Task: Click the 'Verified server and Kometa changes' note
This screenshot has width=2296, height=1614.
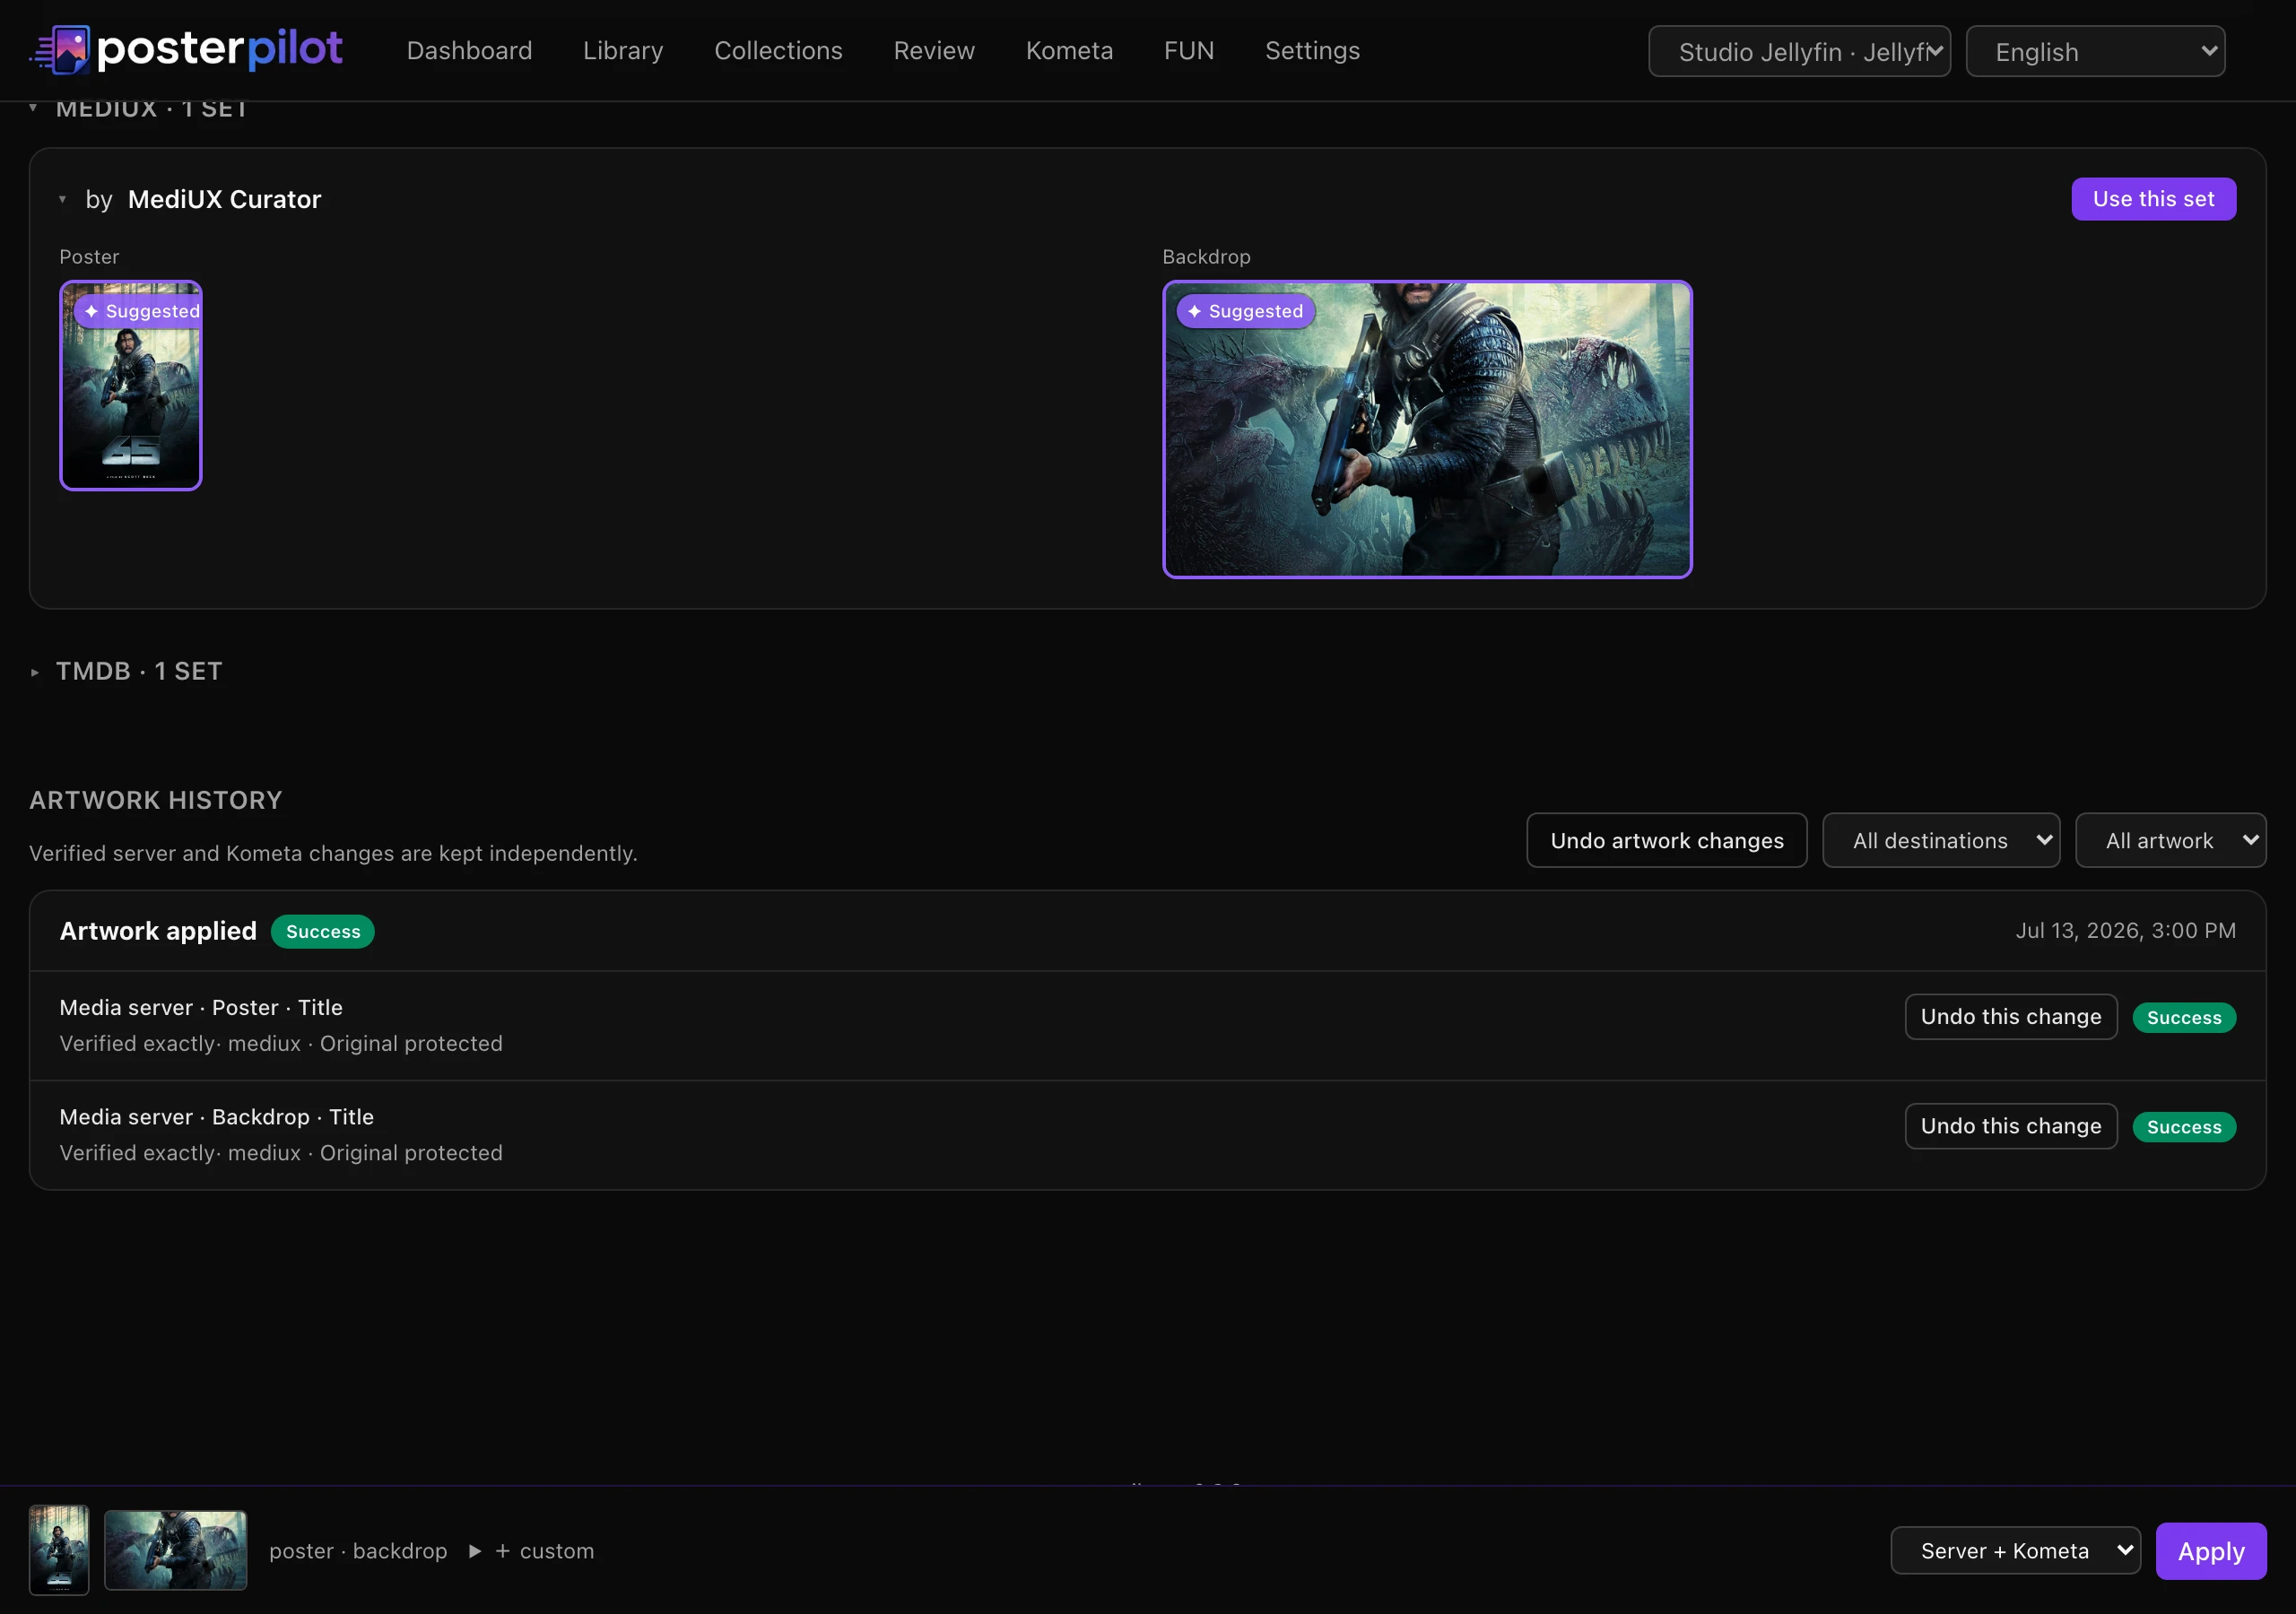Action: pyautogui.click(x=333, y=853)
